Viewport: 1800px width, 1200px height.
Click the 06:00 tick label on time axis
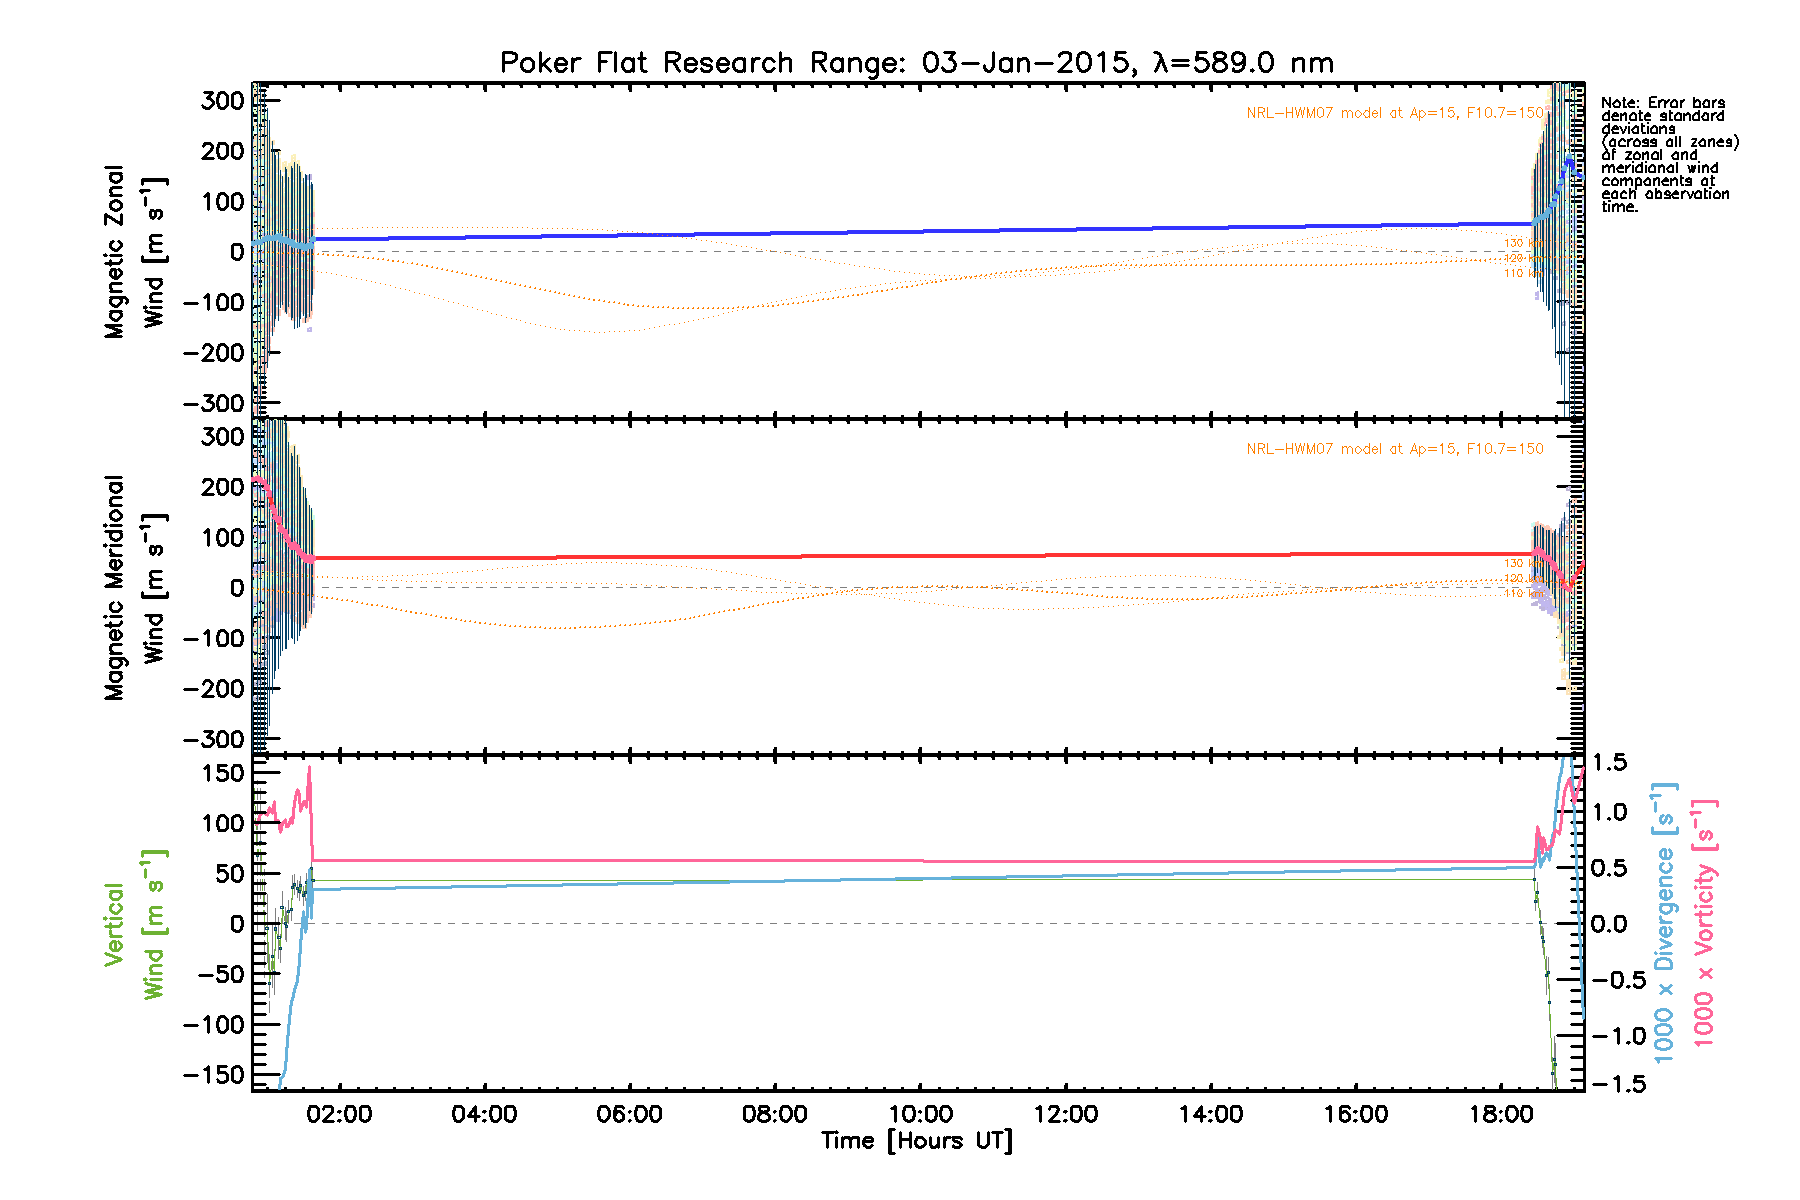(x=629, y=1114)
